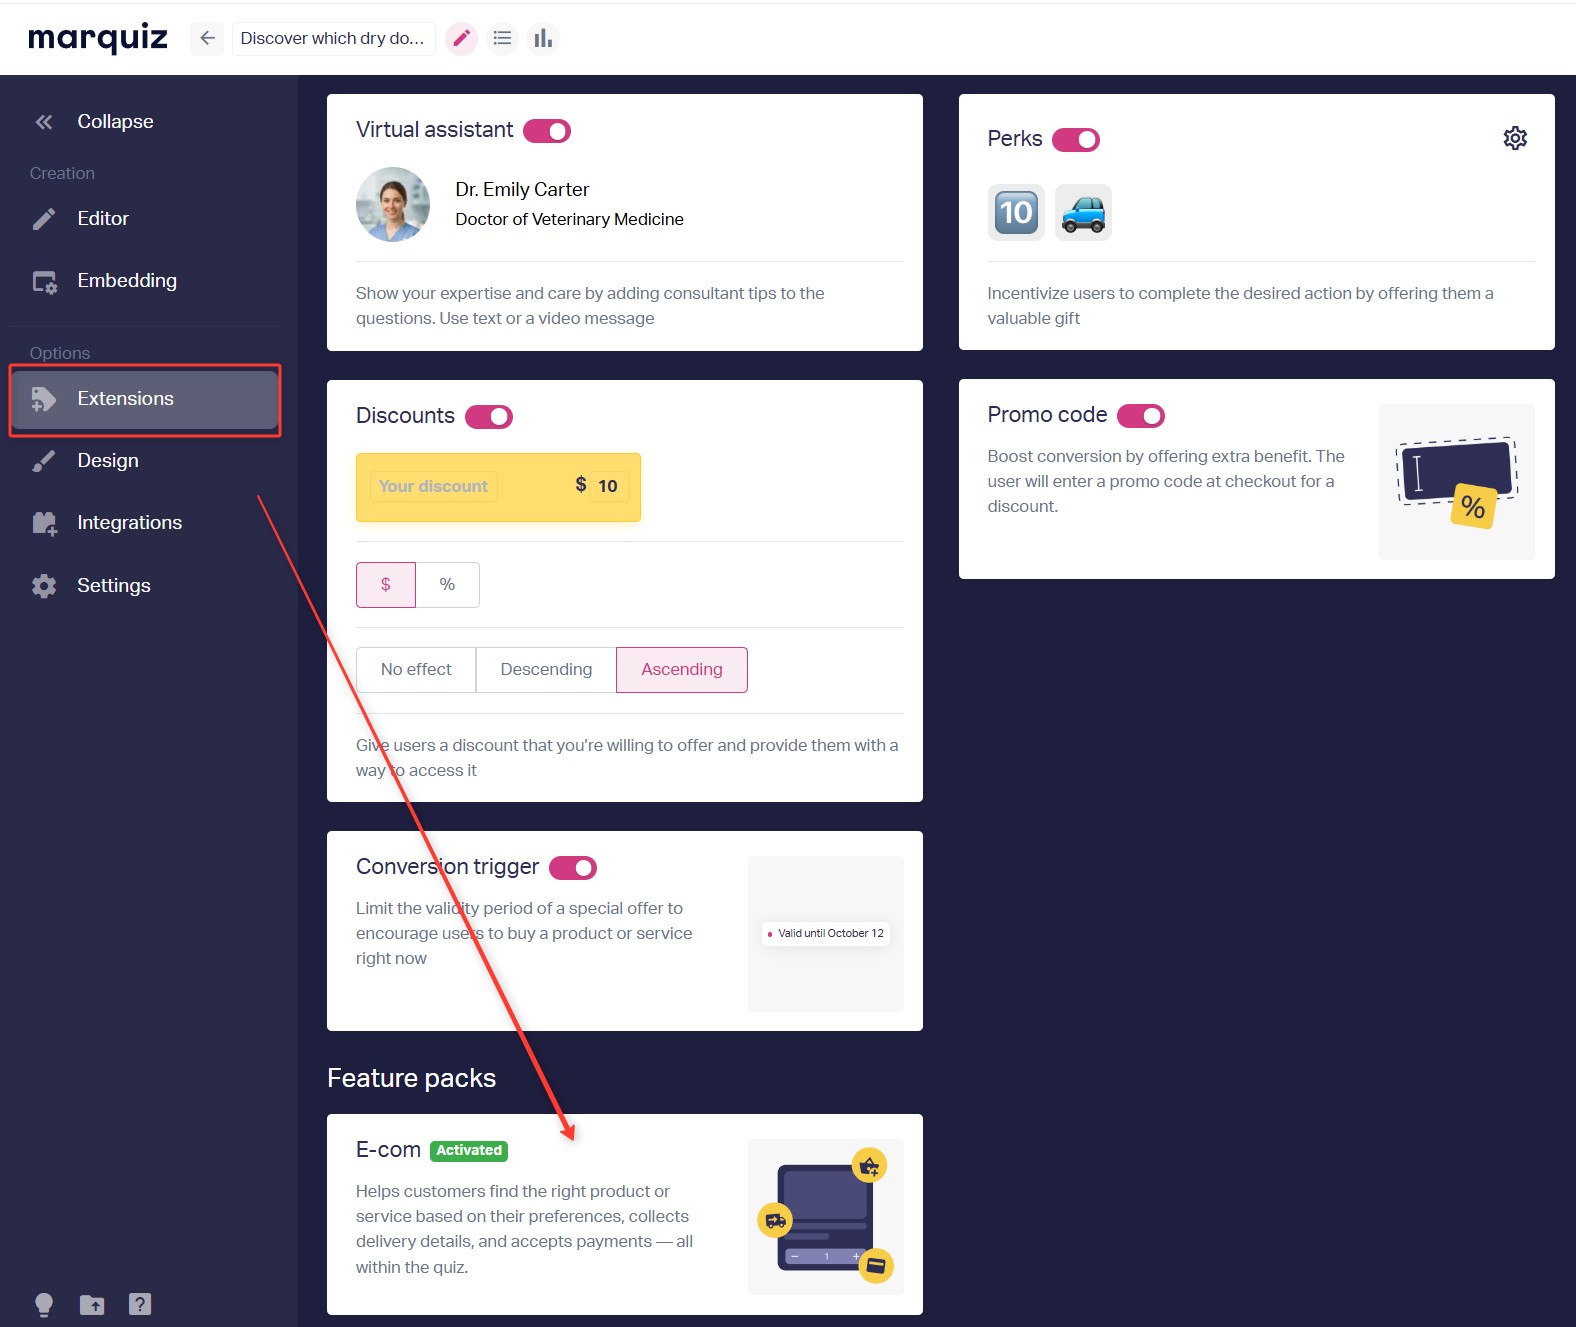This screenshot has width=1576, height=1327.
Task: Open the list view icon in header
Action: [502, 38]
